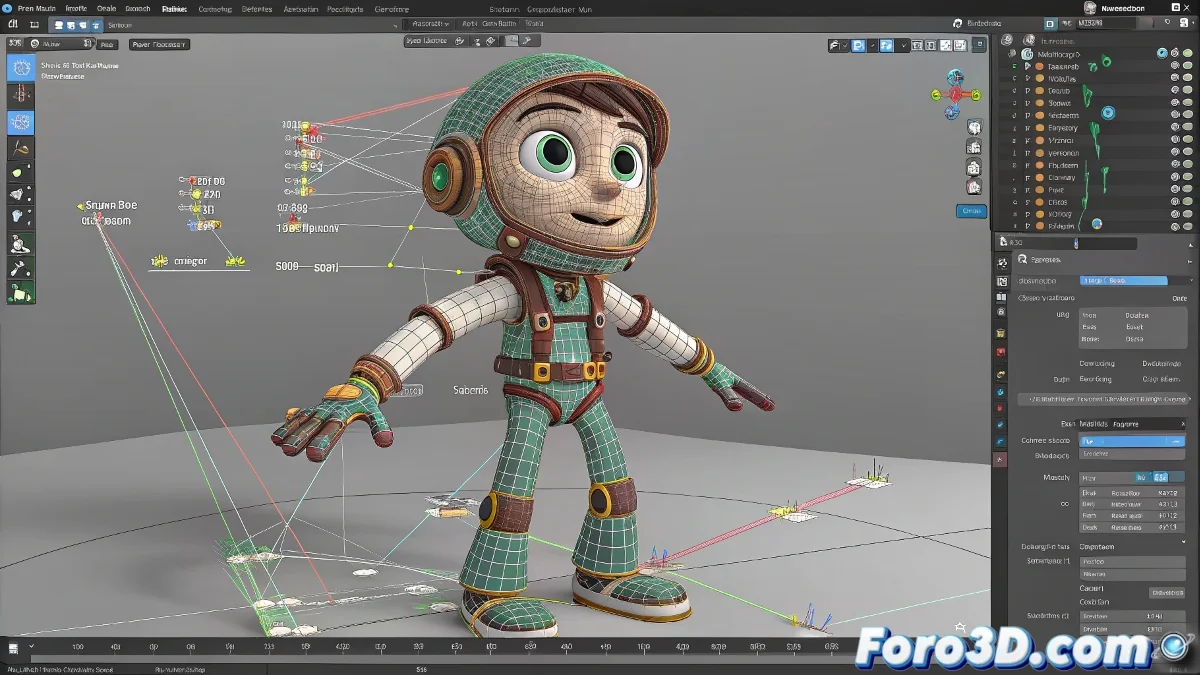Click the app logo icon in the top-left corner
The width and height of the screenshot is (1200, 675).
pos(8,8)
